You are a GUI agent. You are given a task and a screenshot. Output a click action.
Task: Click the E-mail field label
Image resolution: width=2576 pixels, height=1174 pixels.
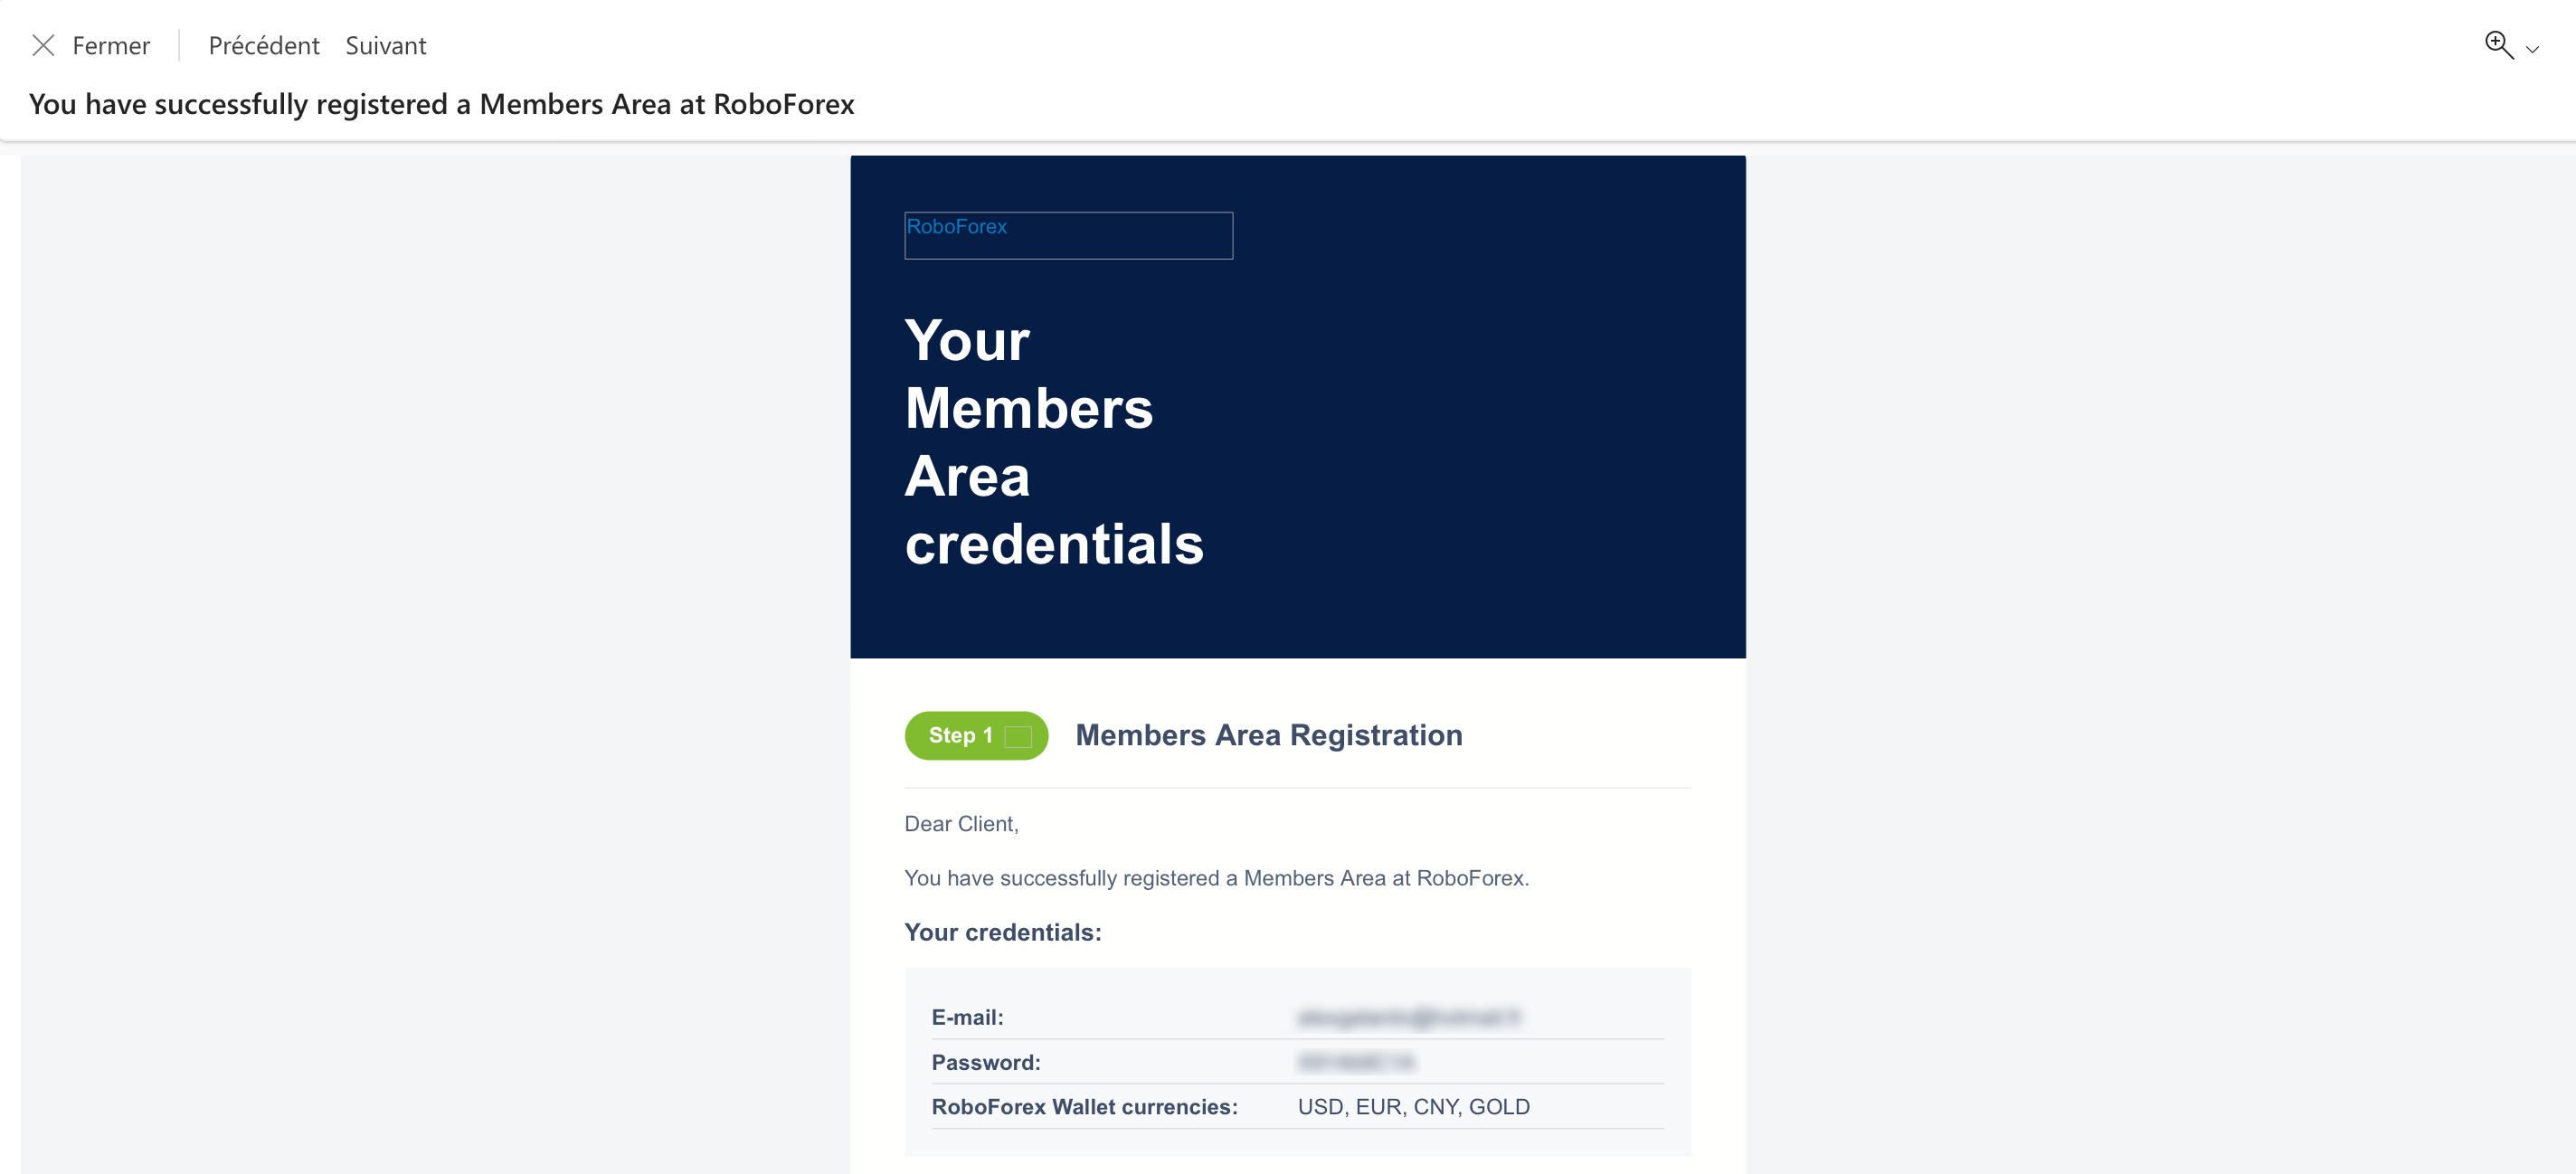pos(967,1018)
